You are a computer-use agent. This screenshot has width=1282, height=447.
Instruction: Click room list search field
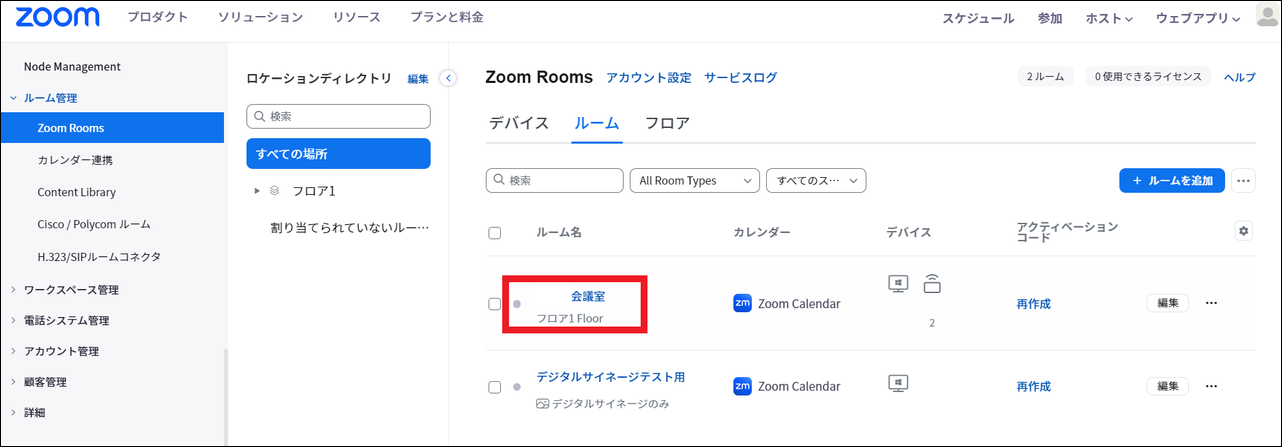pyautogui.click(x=554, y=181)
